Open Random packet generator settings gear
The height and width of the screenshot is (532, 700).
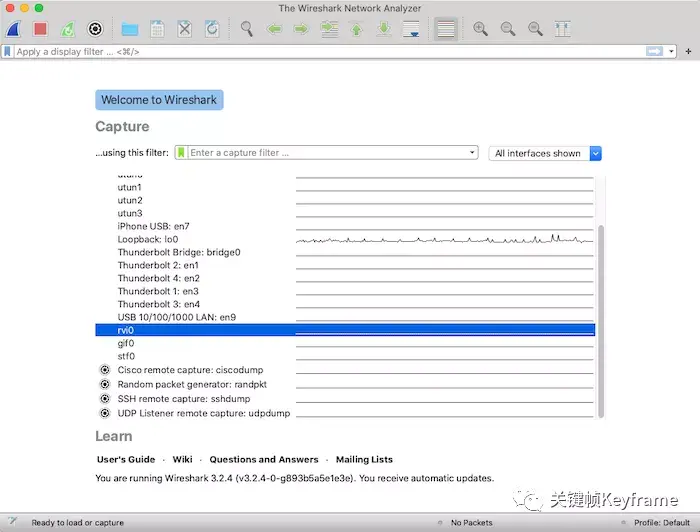click(105, 384)
